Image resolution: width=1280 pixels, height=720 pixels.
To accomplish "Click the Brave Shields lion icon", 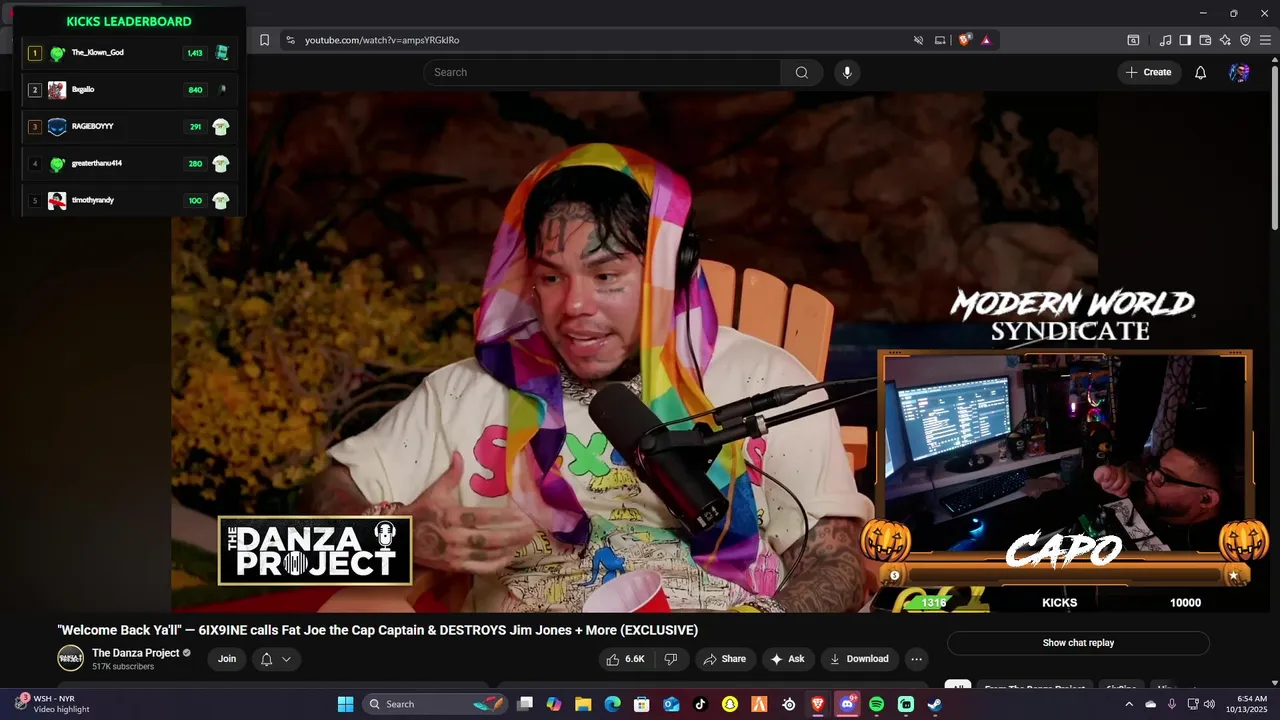I will 965,40.
